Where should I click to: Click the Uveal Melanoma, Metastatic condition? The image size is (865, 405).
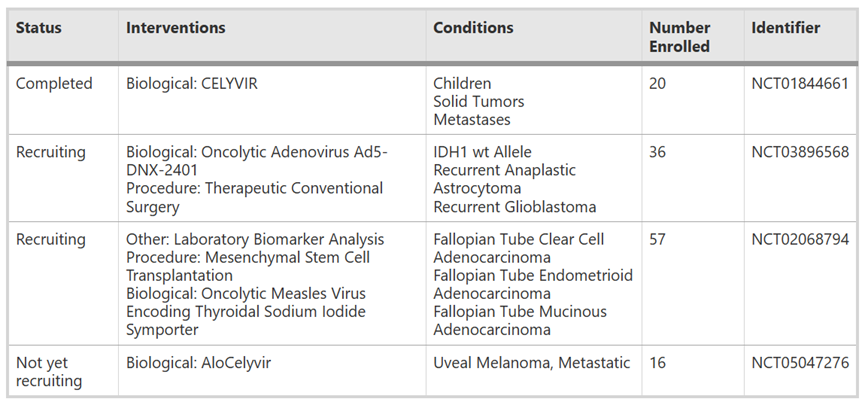531,363
